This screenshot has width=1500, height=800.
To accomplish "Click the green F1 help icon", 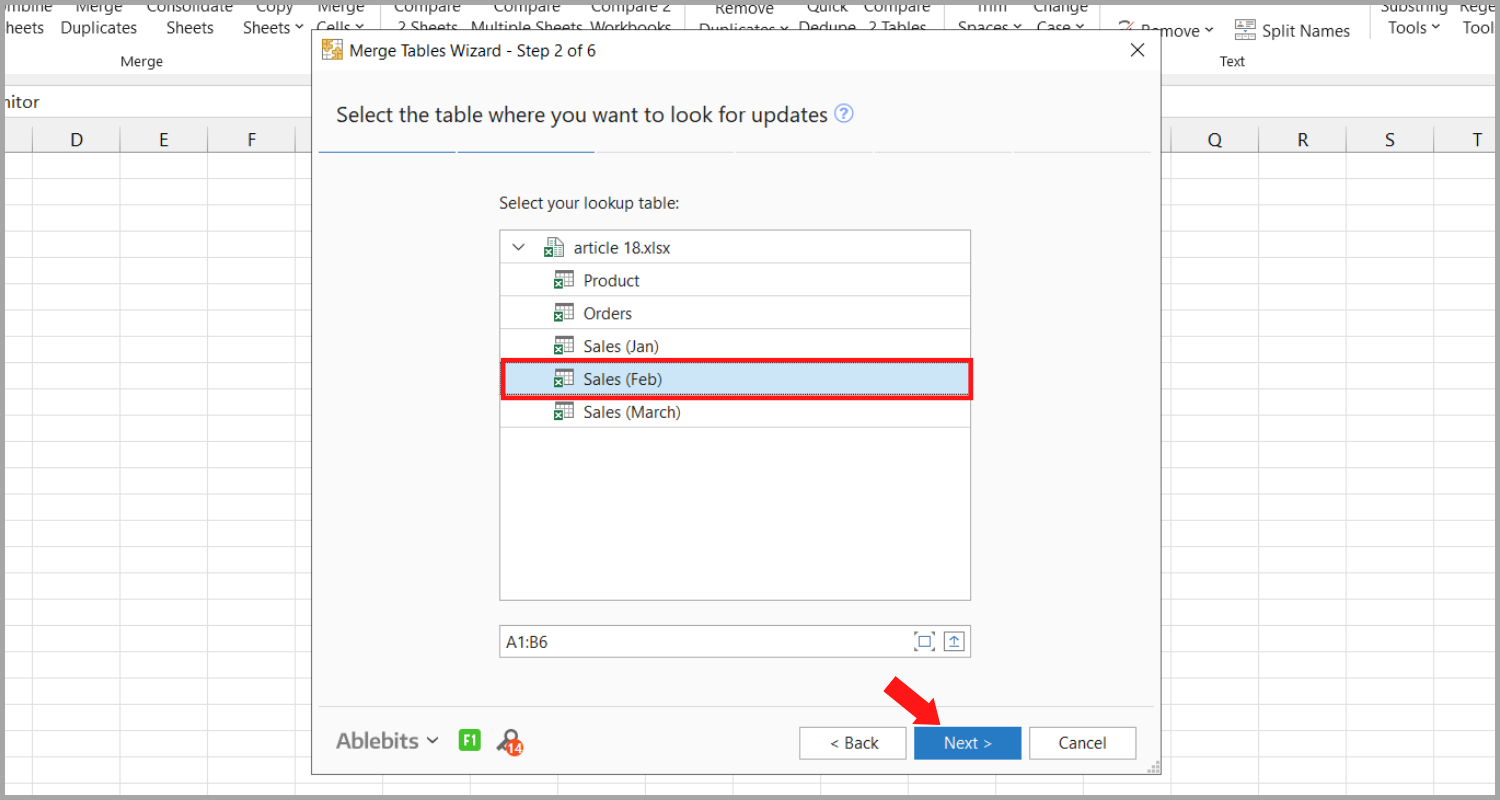I will pos(469,741).
